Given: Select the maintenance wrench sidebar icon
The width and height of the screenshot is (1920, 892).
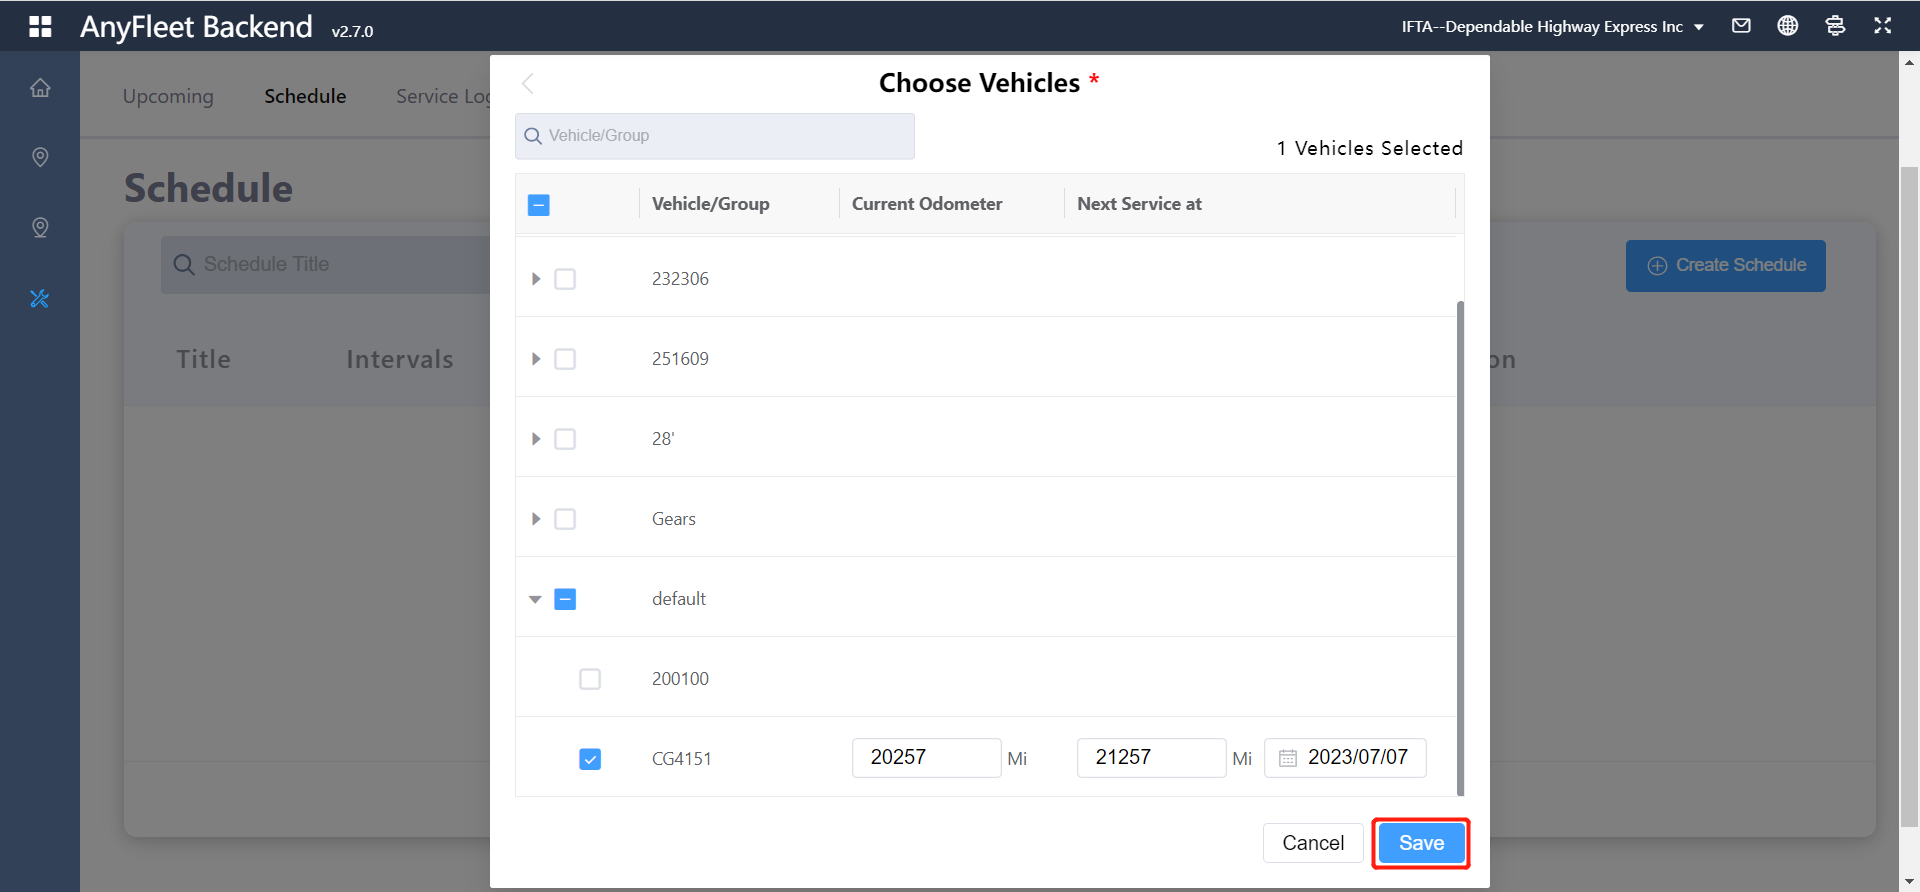Looking at the screenshot, I should coord(40,298).
